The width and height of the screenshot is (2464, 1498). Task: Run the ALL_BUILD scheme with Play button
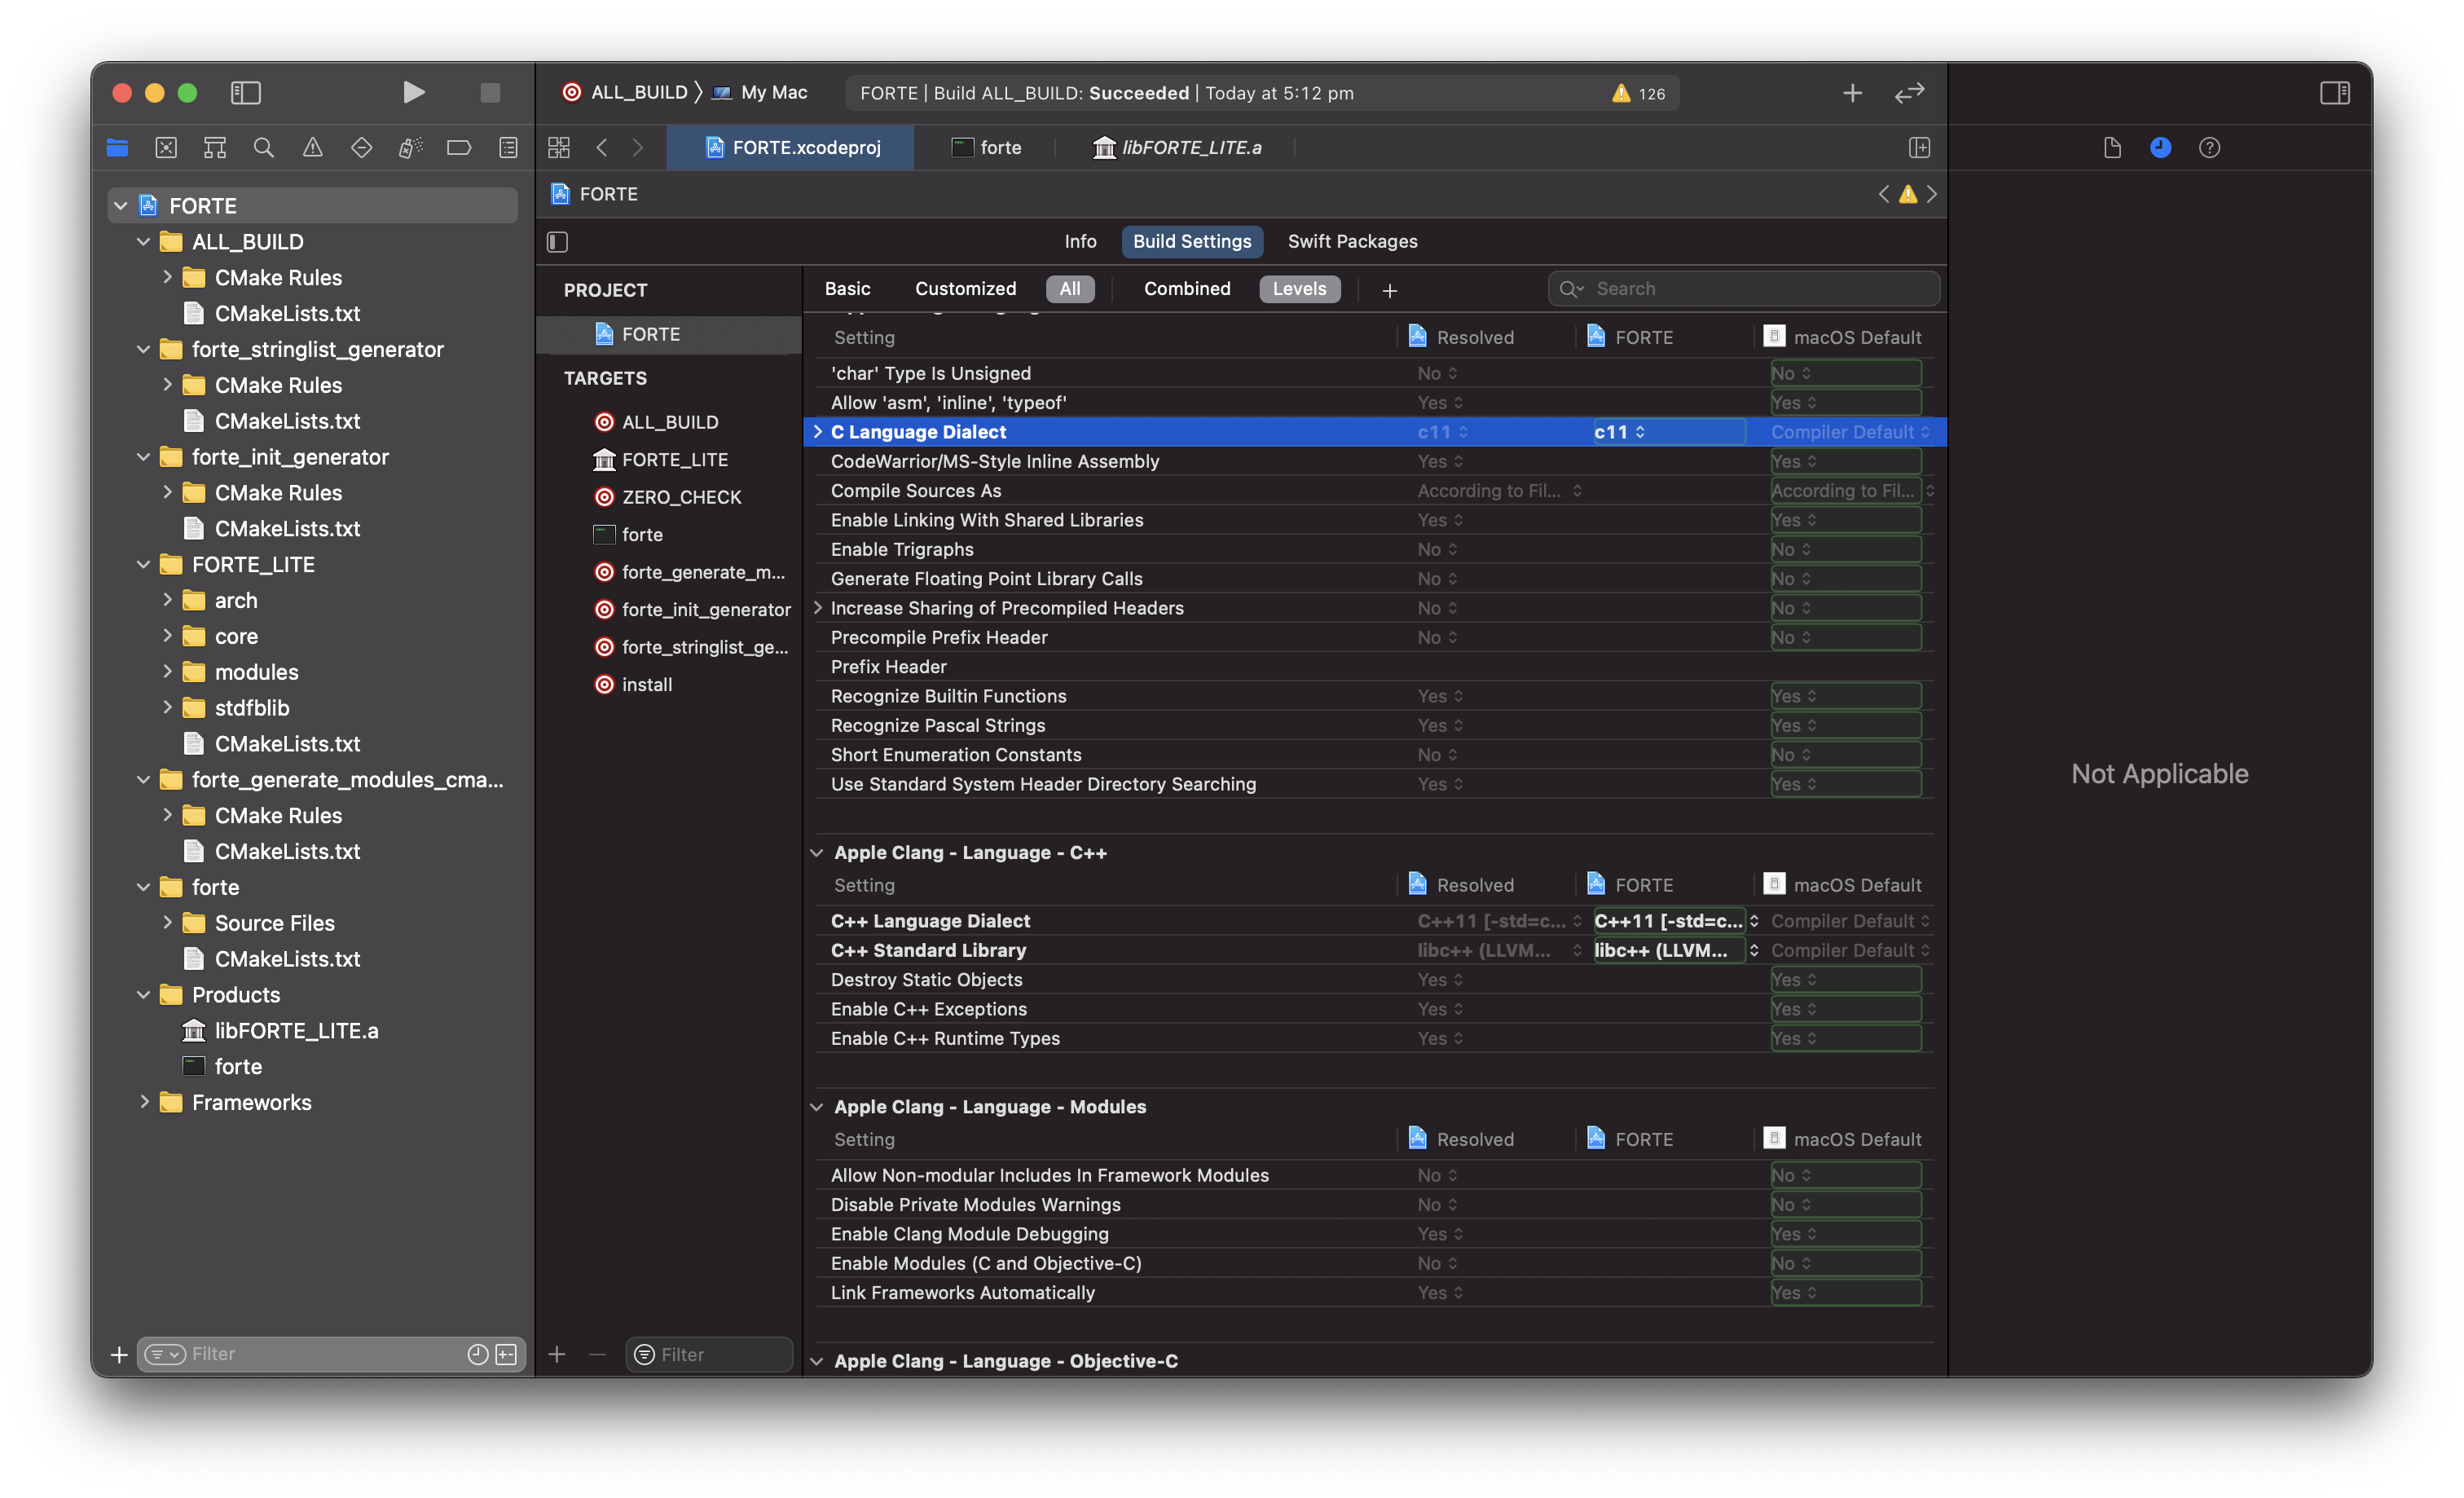tap(413, 93)
